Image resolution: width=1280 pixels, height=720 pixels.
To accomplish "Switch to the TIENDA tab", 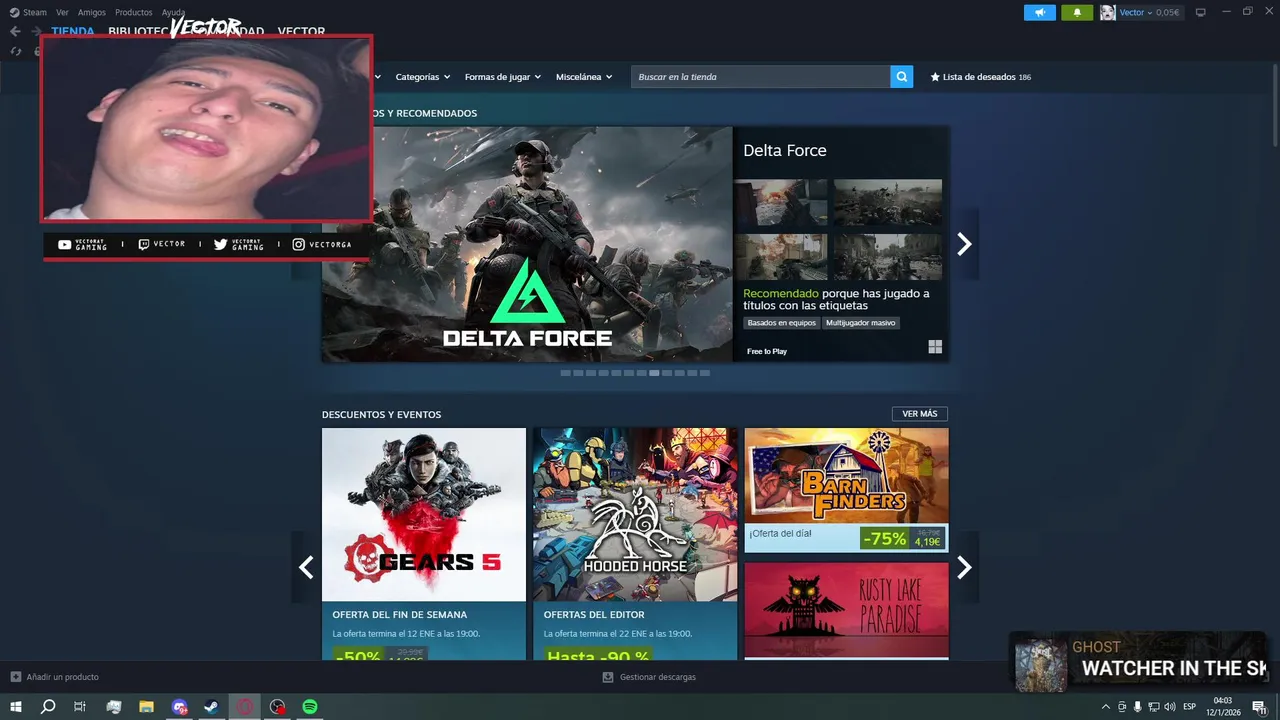I will (73, 31).
